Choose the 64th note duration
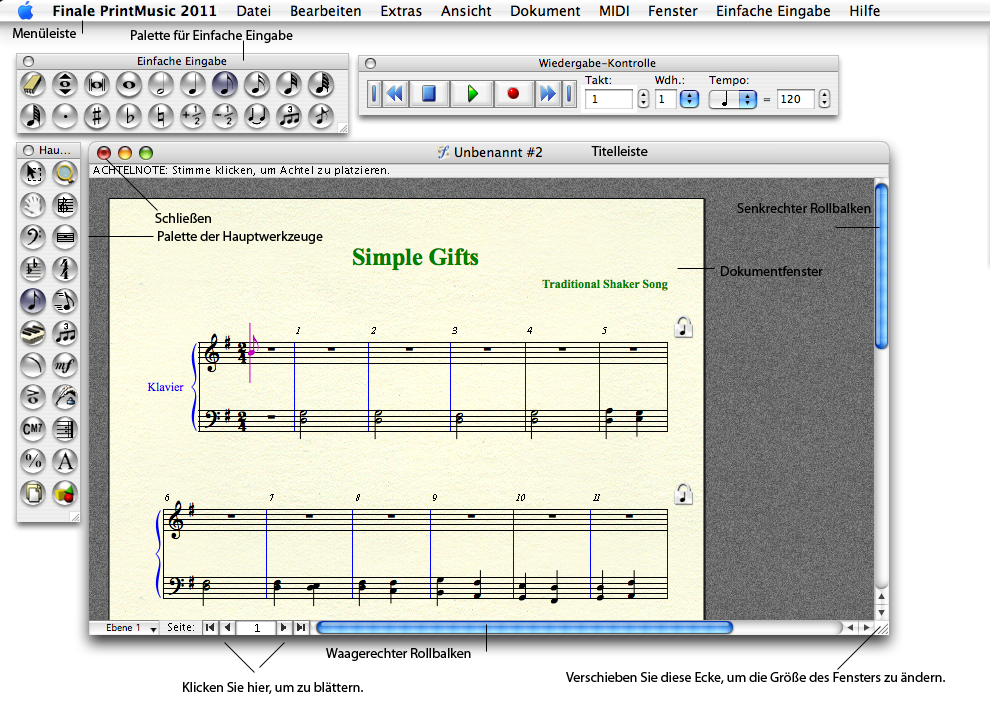The height and width of the screenshot is (716, 990). (321, 85)
